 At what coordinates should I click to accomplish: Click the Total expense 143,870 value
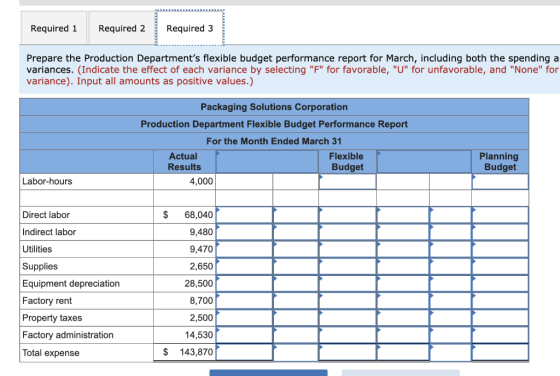pos(196,352)
